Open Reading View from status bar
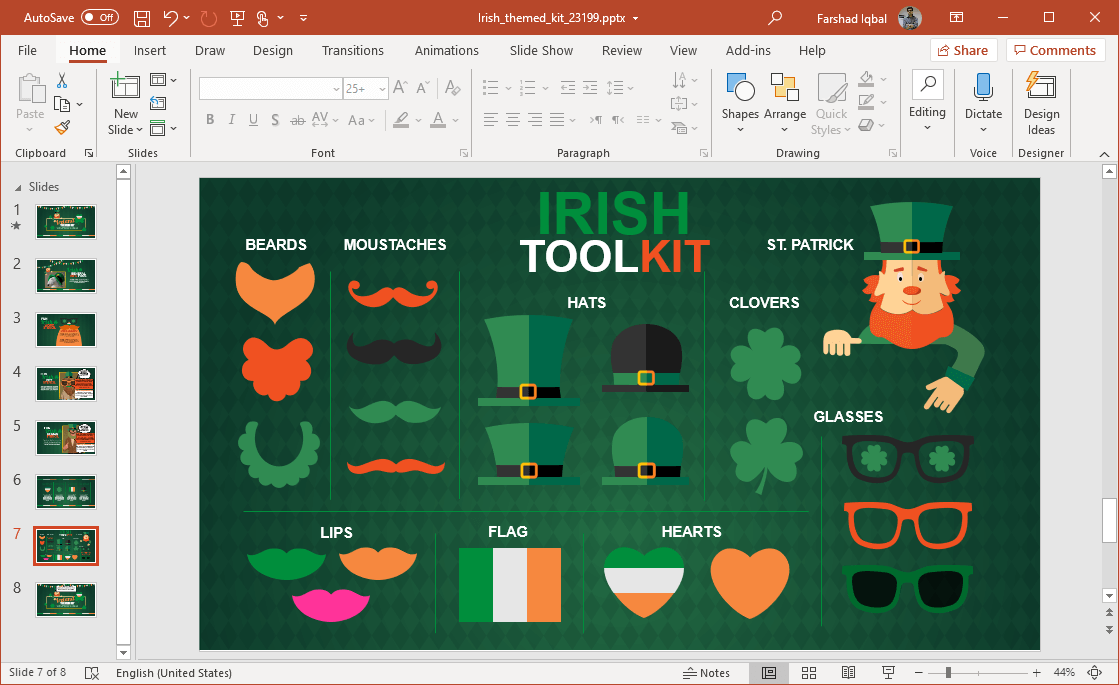Image resolution: width=1119 pixels, height=685 pixels. coord(848,673)
